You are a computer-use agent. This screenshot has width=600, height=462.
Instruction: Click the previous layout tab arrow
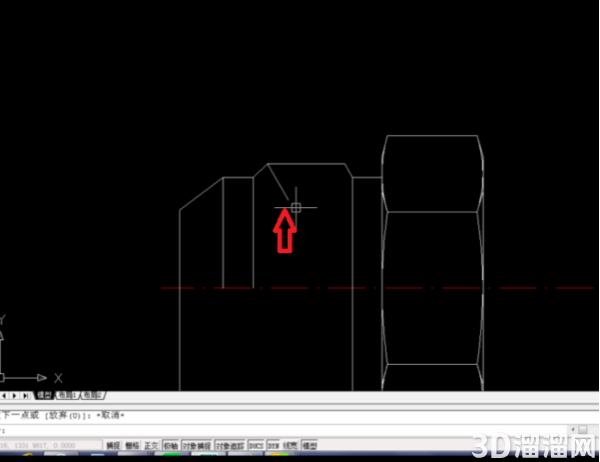pyautogui.click(x=4, y=395)
